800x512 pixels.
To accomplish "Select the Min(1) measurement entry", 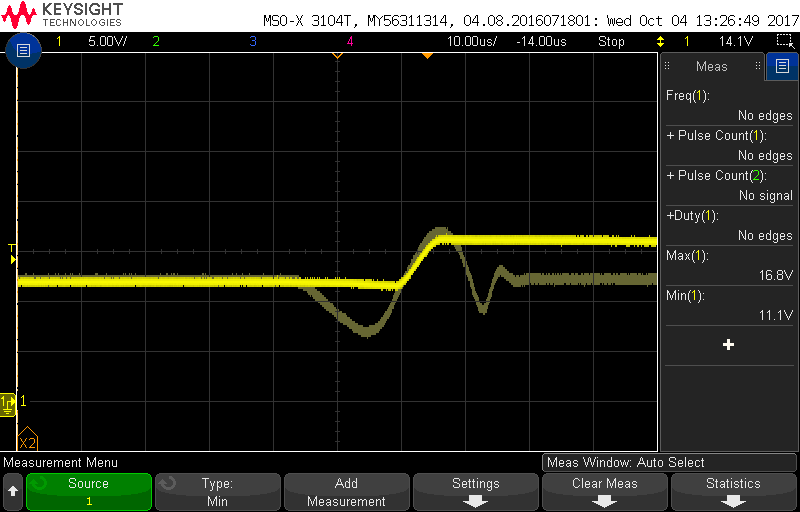I will 730,305.
